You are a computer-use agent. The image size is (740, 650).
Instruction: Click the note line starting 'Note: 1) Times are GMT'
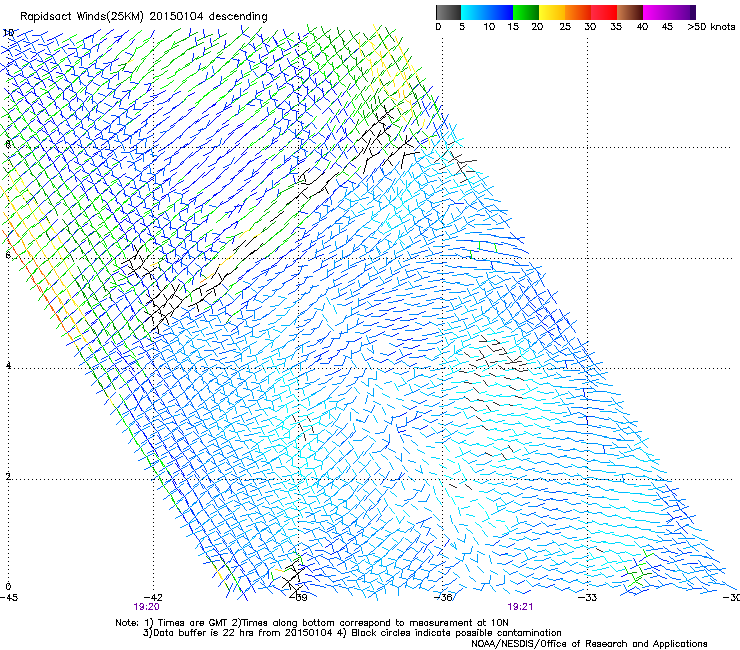coord(312,623)
